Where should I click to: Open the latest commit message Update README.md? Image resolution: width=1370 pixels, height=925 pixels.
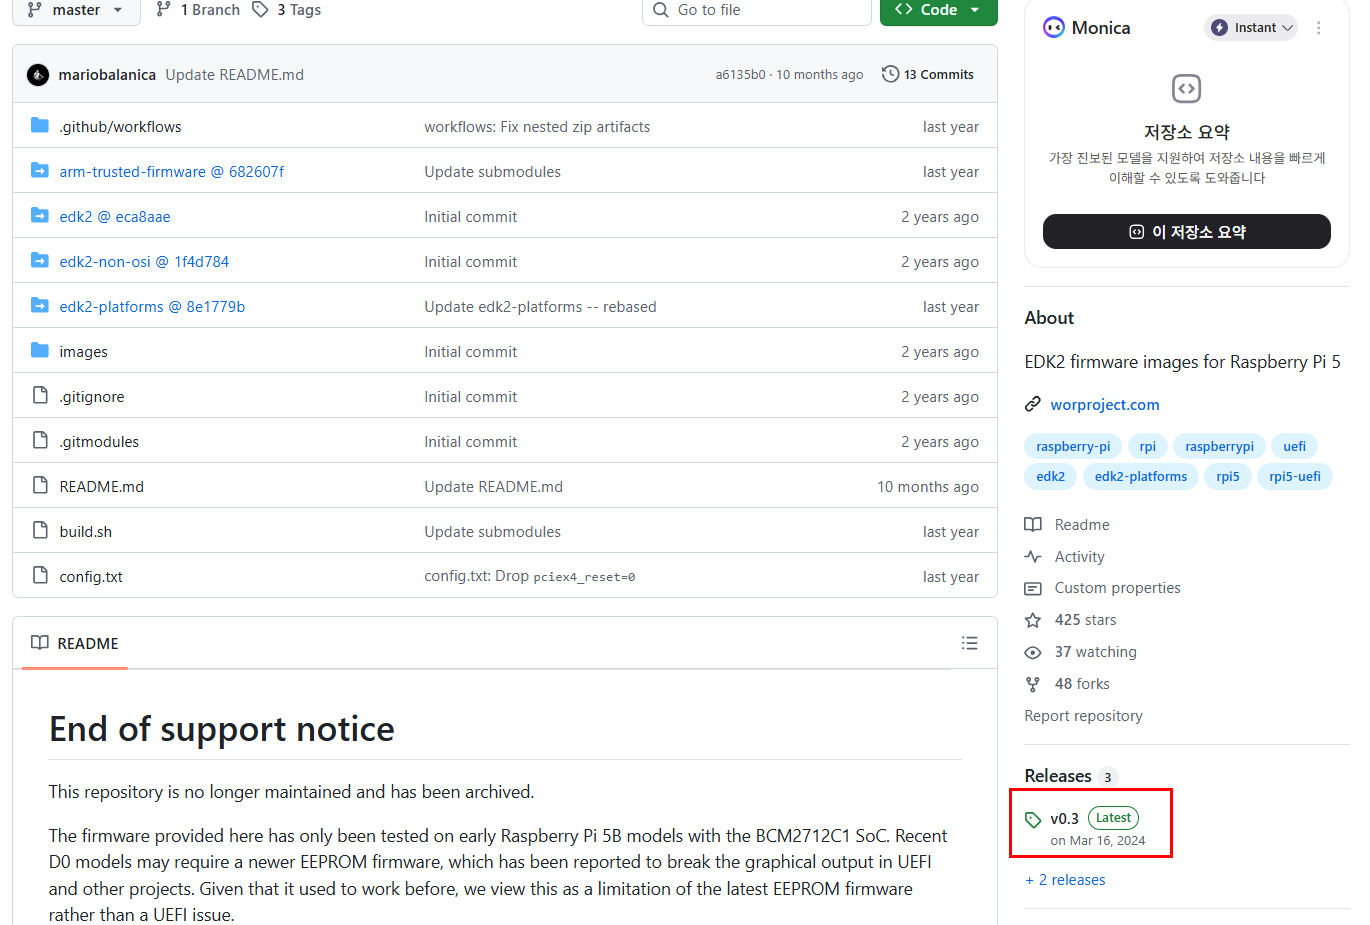point(235,75)
